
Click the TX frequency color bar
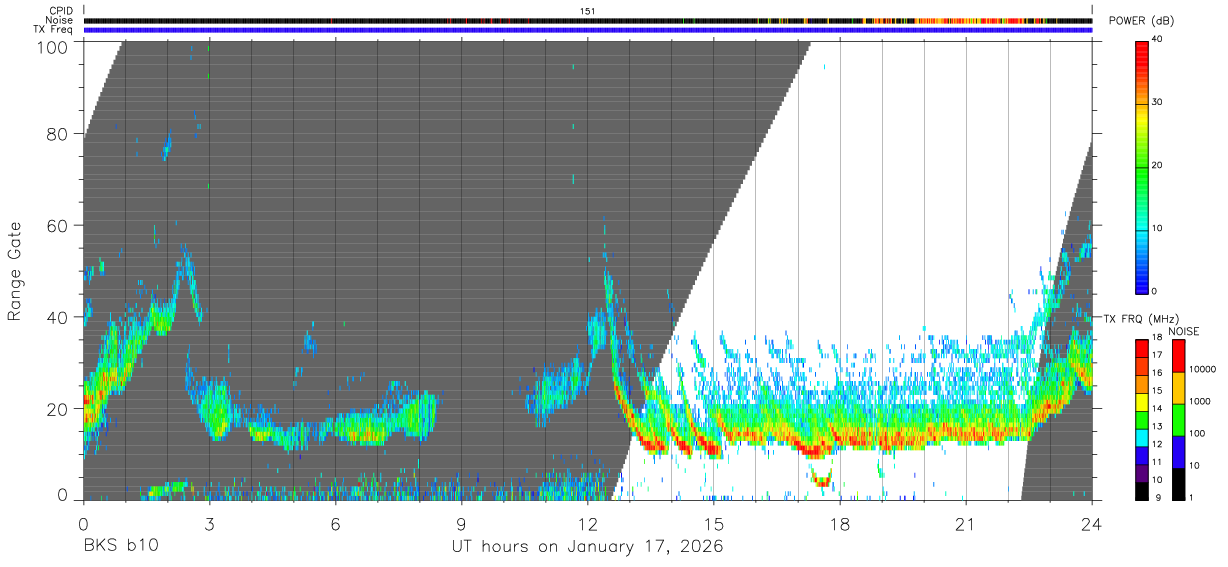coord(1141,419)
